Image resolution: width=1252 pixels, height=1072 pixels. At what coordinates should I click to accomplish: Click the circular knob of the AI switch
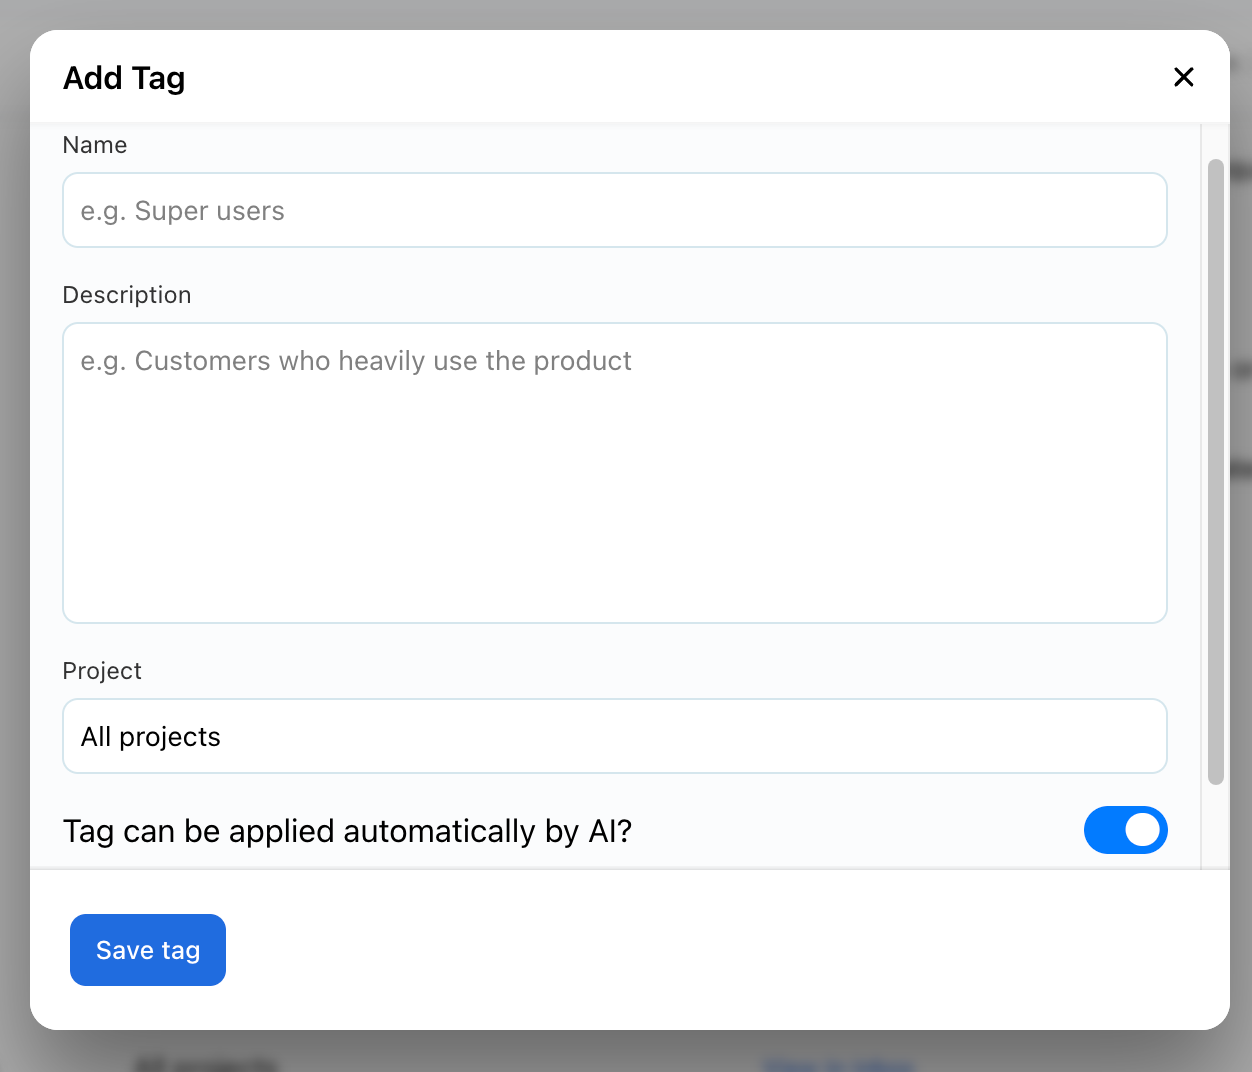click(1144, 830)
